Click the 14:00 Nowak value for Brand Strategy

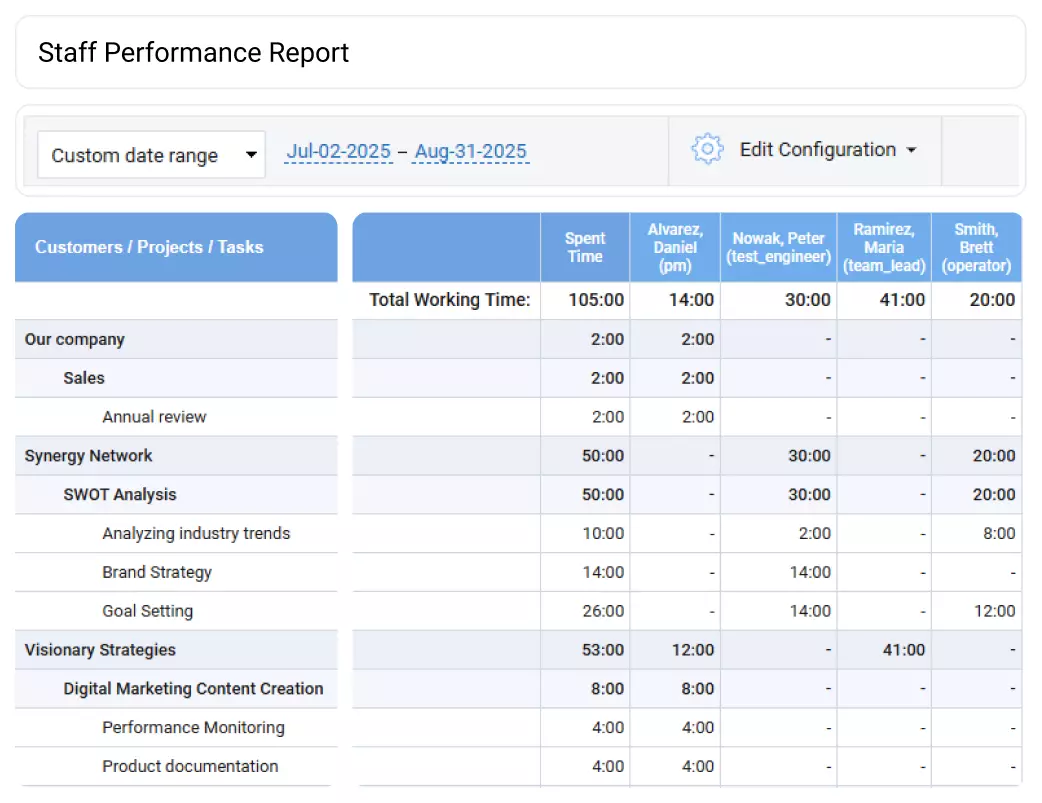809,572
